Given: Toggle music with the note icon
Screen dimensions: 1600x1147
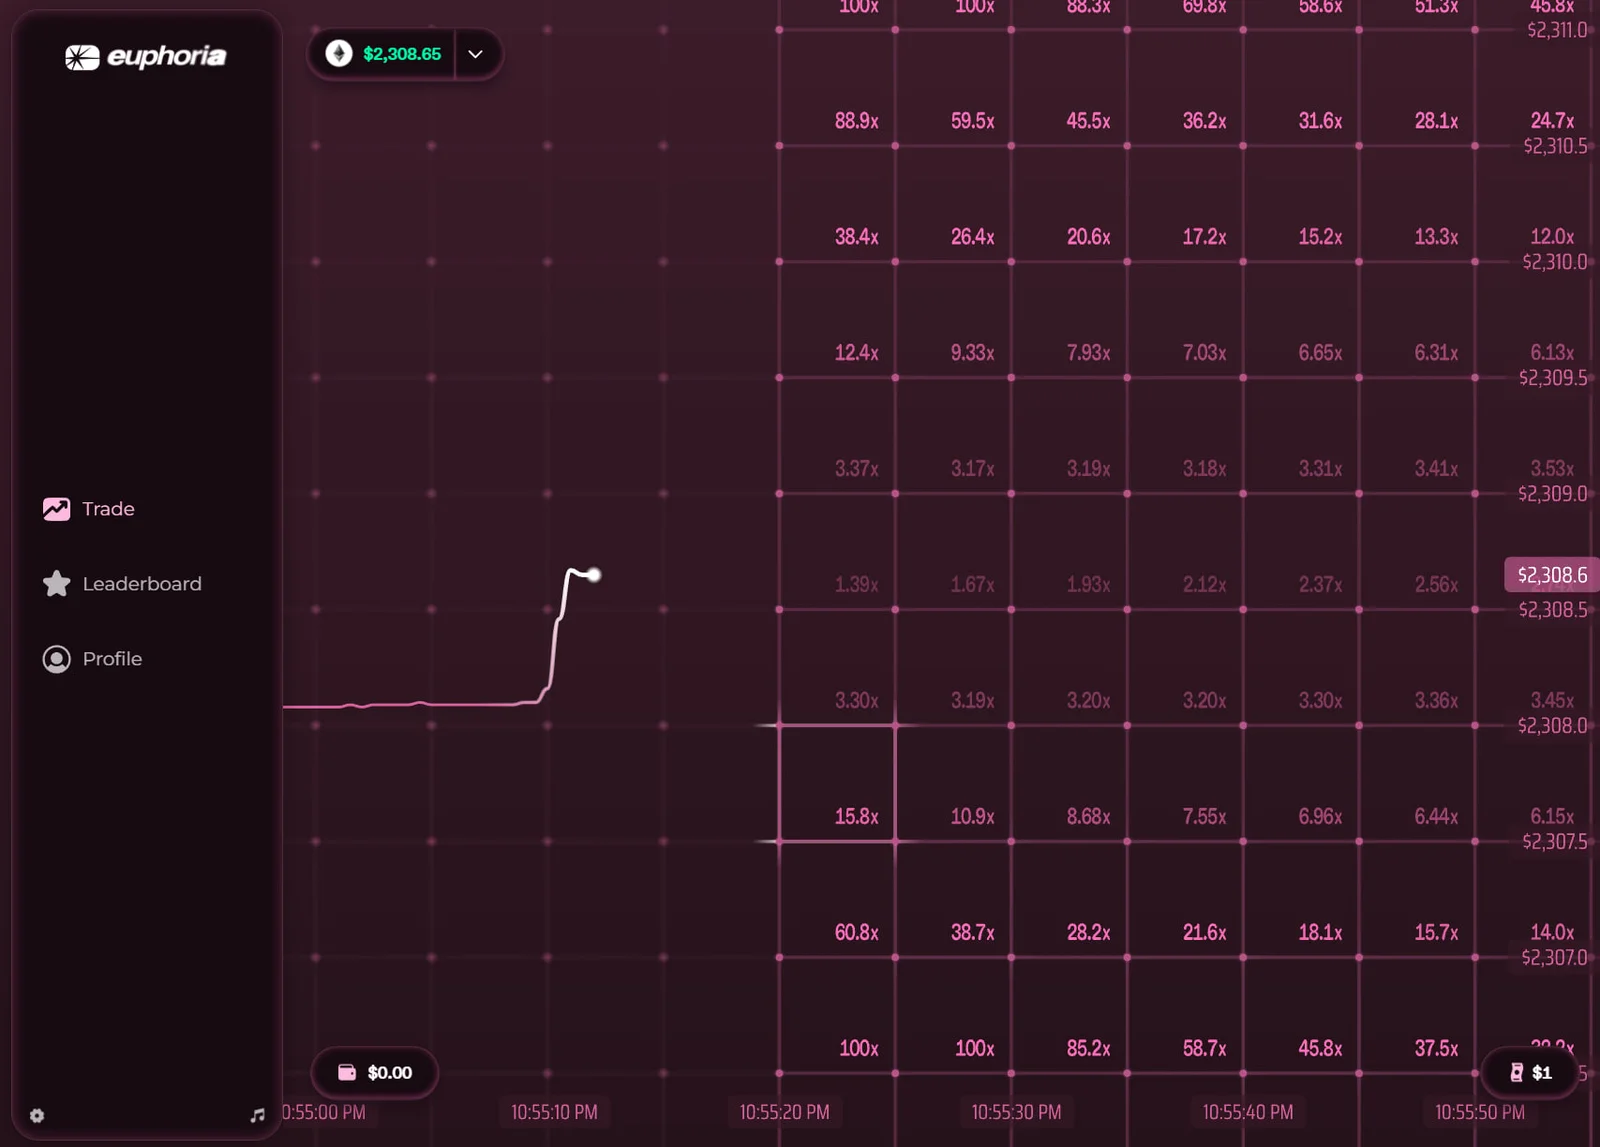Looking at the screenshot, I should [x=257, y=1116].
